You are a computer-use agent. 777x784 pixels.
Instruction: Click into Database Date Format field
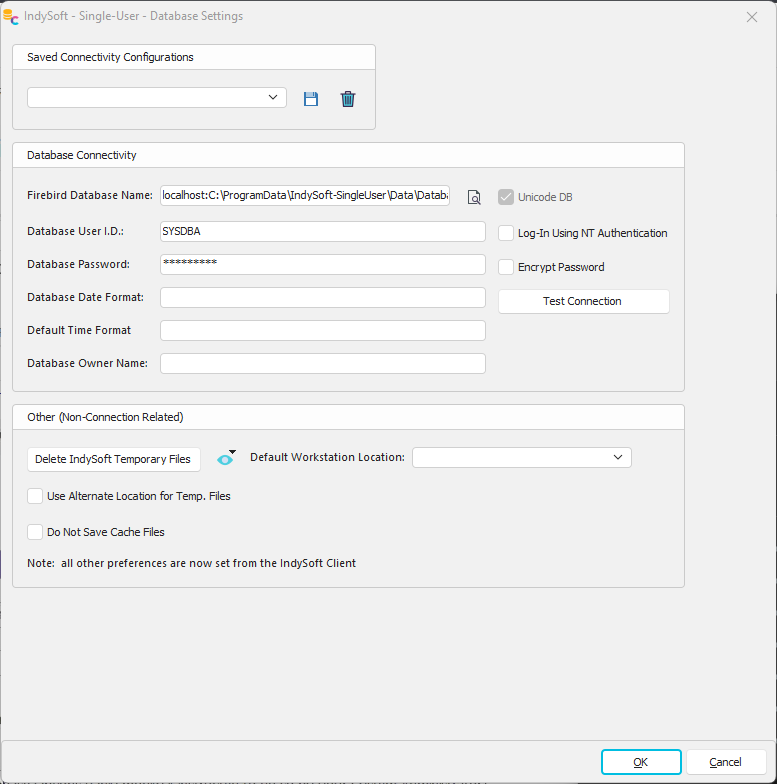tap(322, 297)
